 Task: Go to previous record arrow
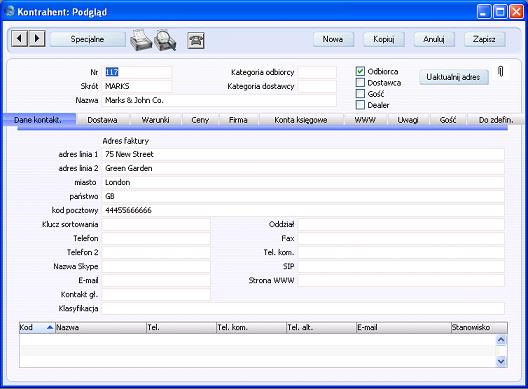click(20, 39)
